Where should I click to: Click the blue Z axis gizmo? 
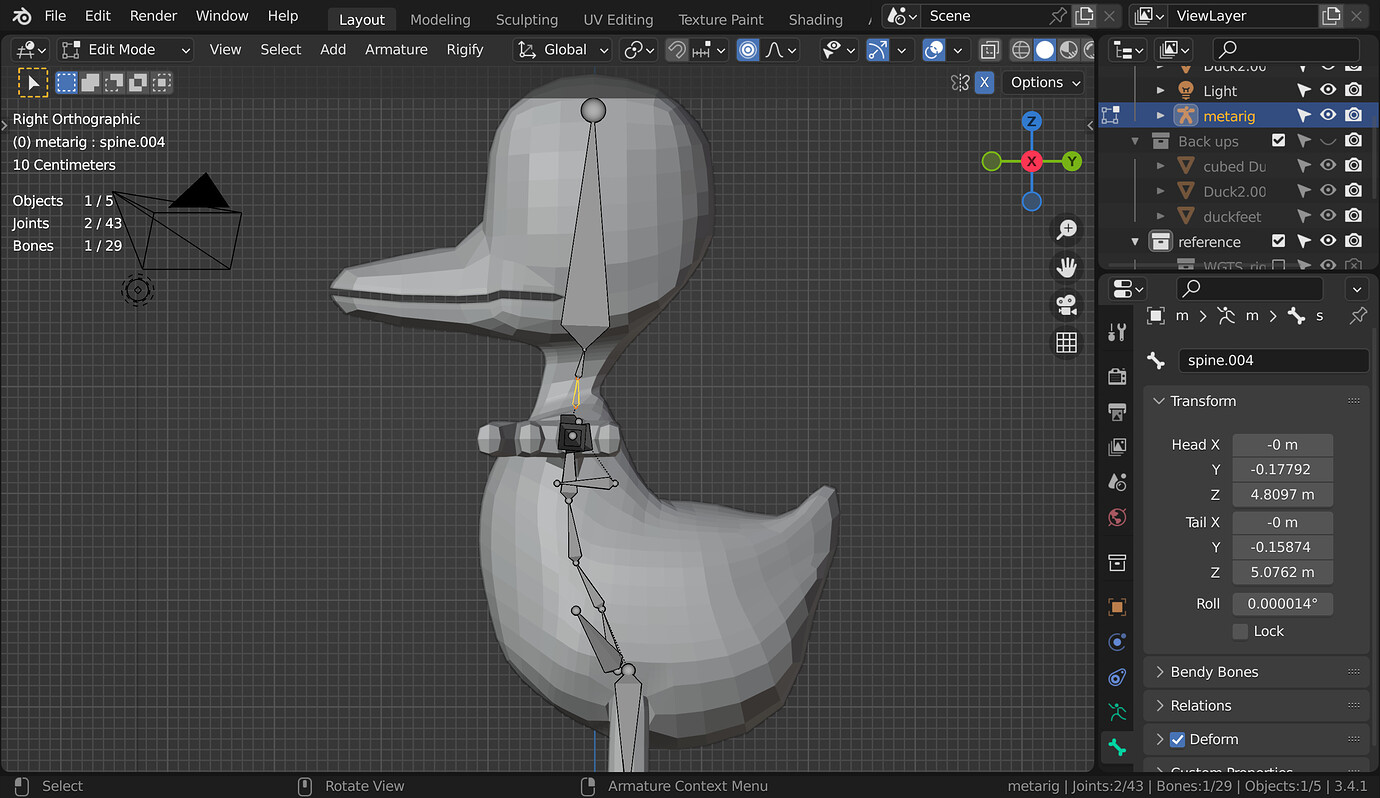click(x=1032, y=121)
